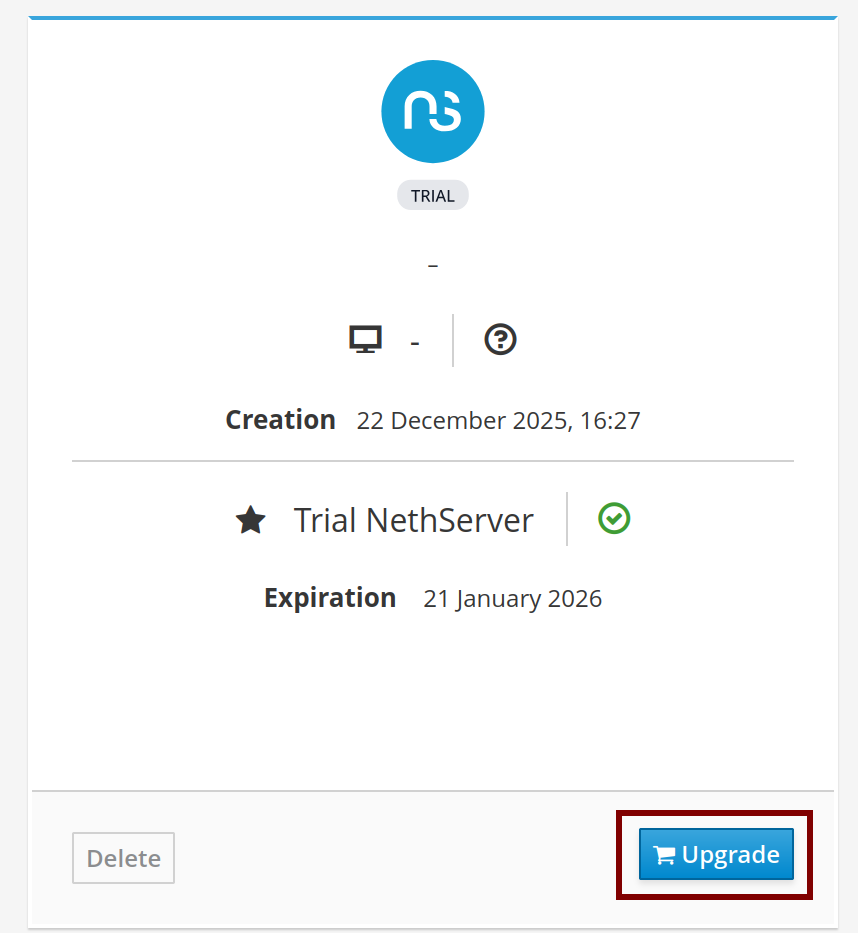Click the creation date 22 December 2025
Screen dimensions: 858x933
coord(498,421)
